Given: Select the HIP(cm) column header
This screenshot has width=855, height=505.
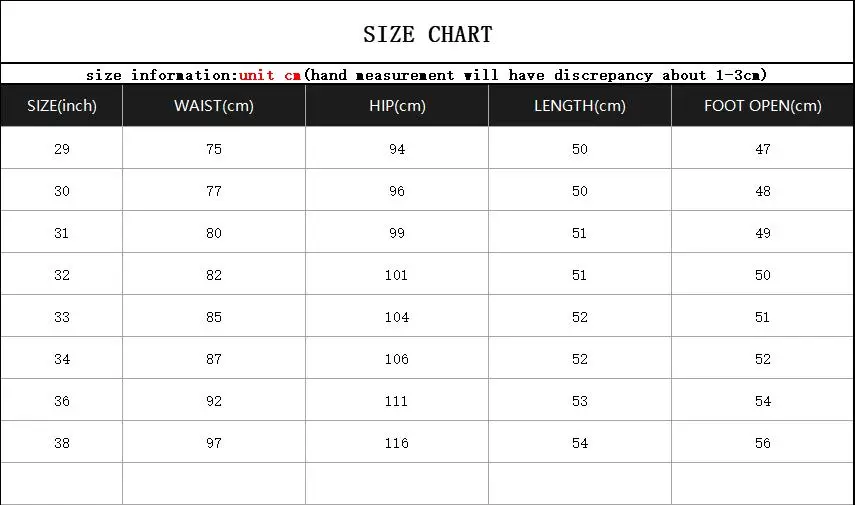Looking at the screenshot, I should click(x=397, y=106).
